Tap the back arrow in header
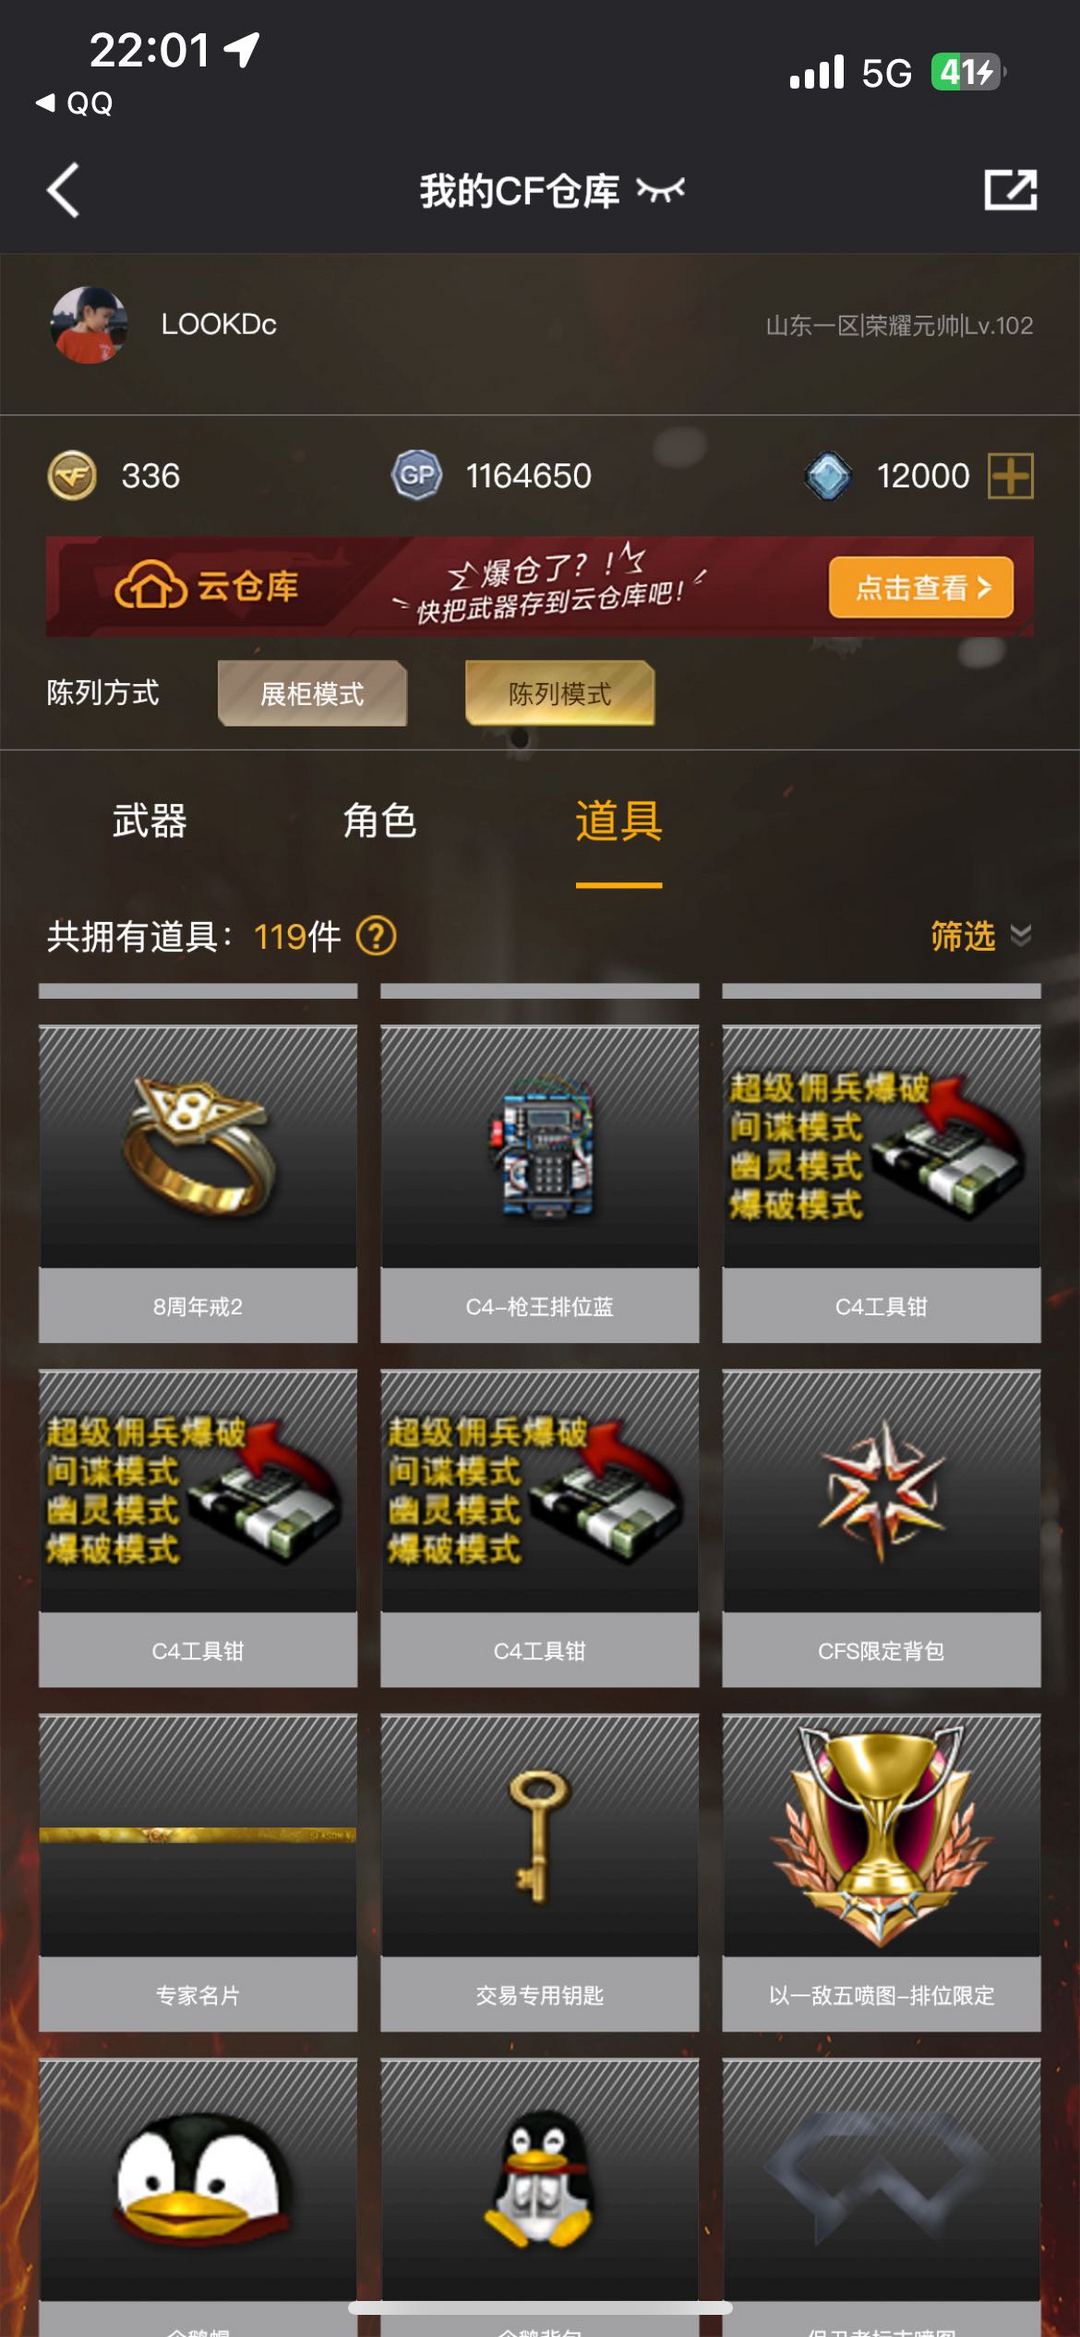Screen dimensions: 1080x2337 tap(63, 190)
